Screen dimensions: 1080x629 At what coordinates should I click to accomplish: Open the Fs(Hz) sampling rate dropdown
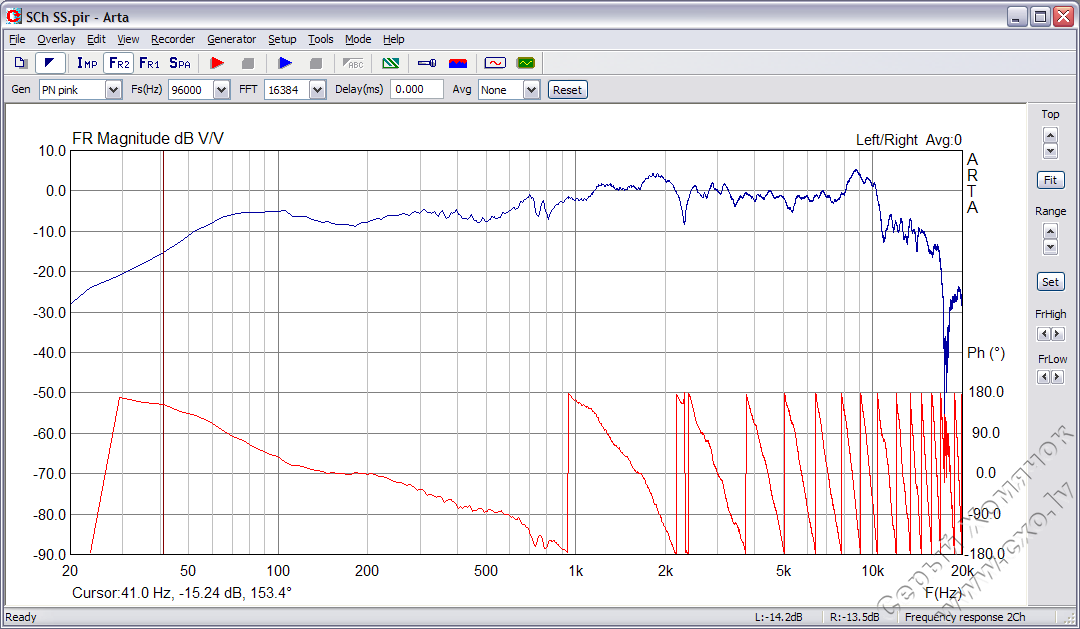[221, 90]
